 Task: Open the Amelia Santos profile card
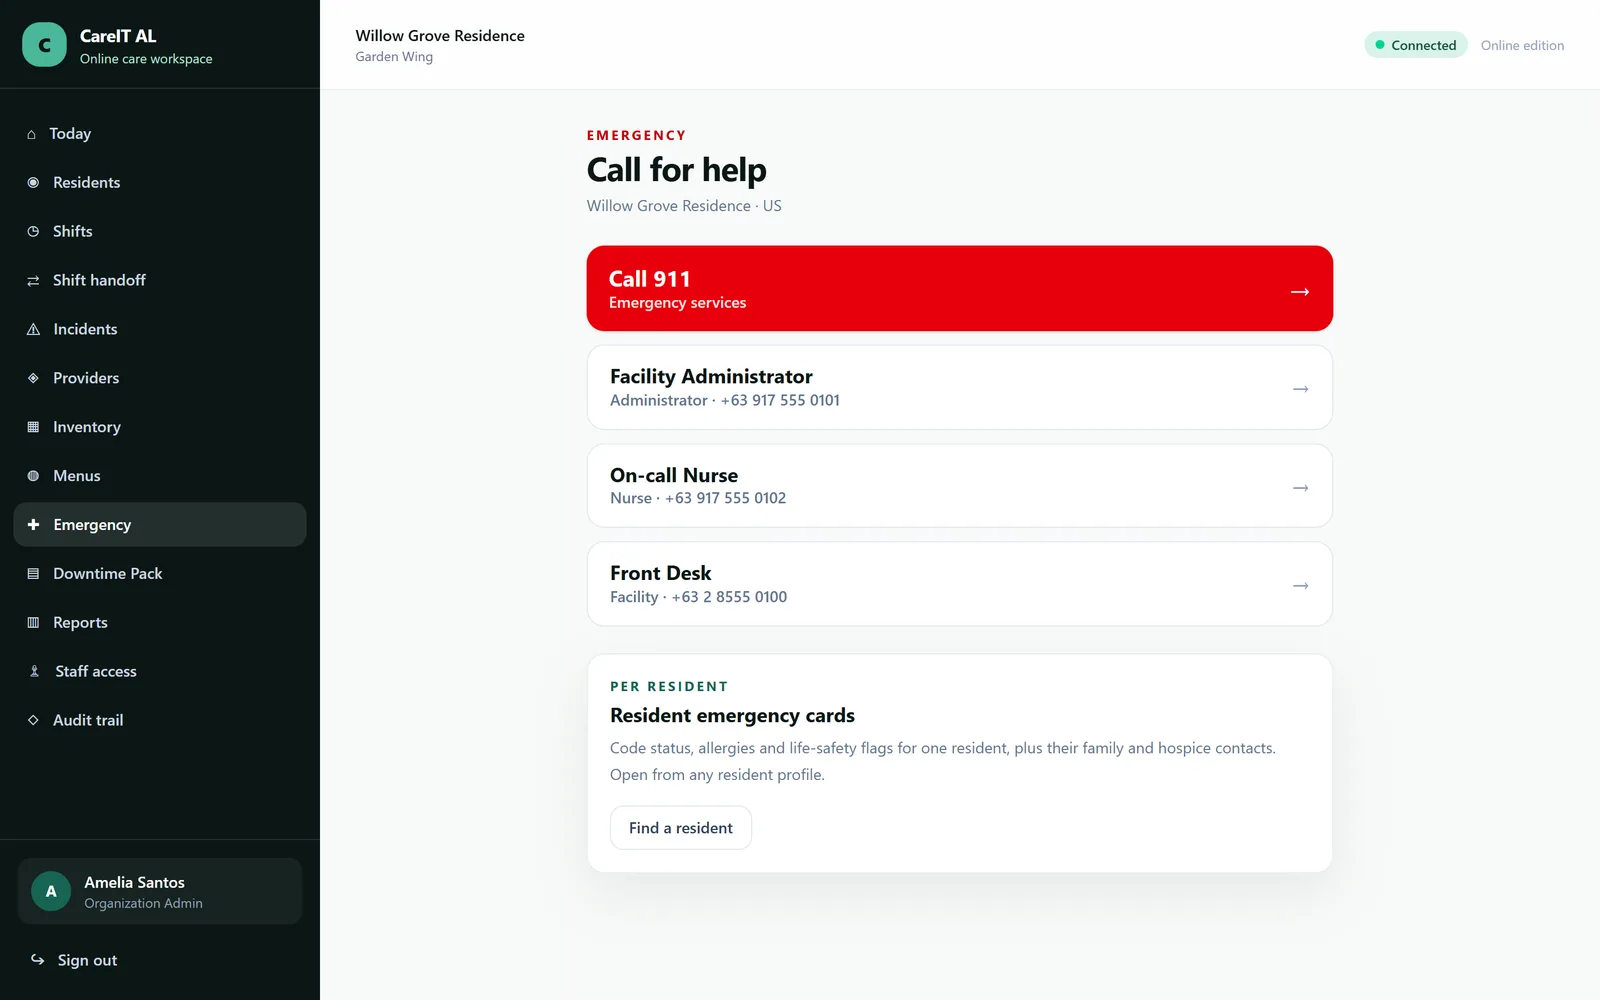(x=160, y=891)
